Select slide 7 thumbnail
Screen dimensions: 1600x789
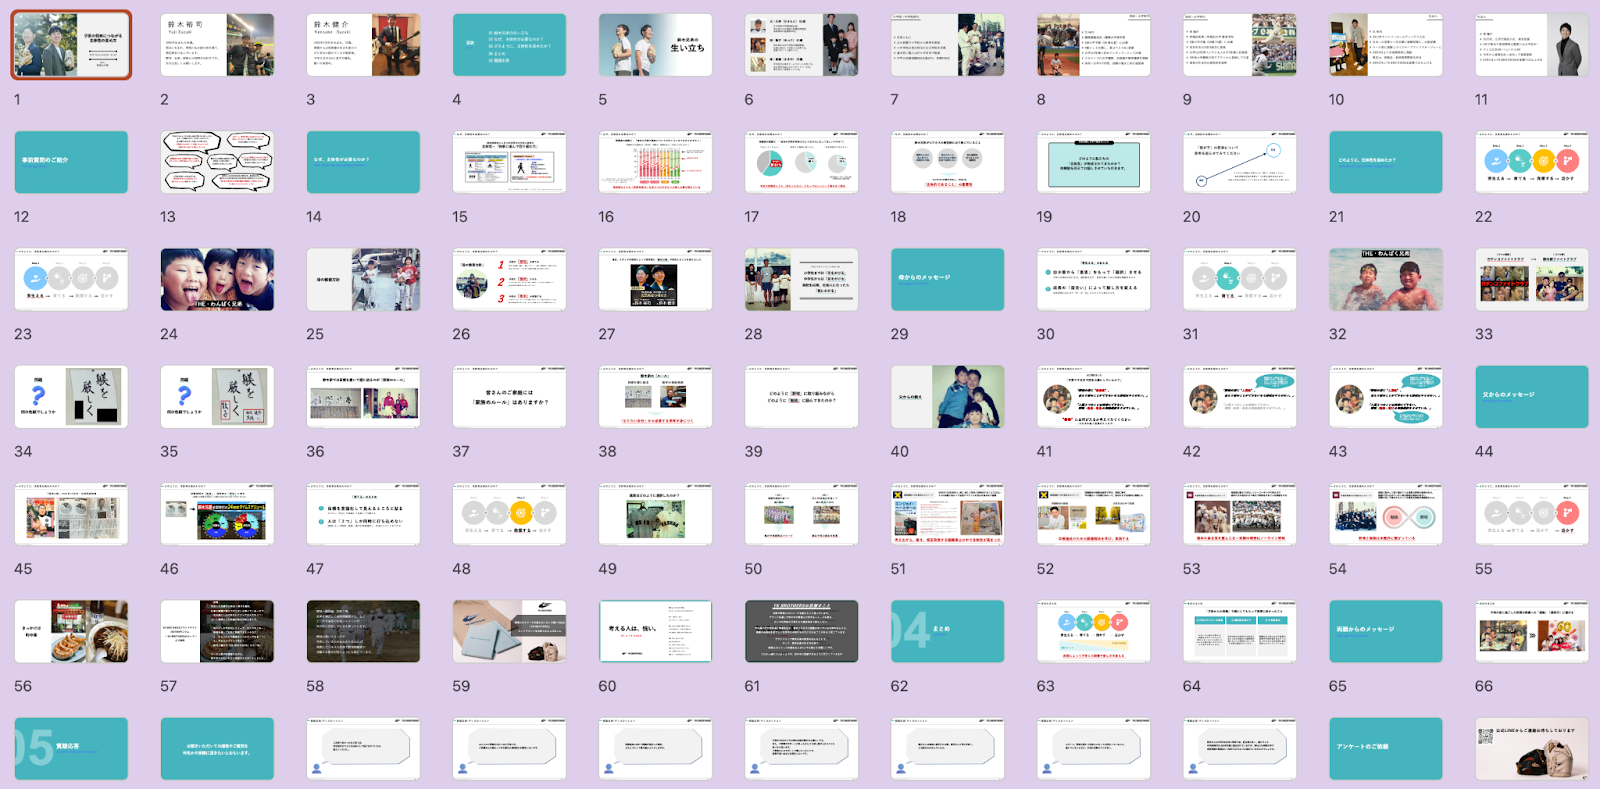click(x=947, y=45)
